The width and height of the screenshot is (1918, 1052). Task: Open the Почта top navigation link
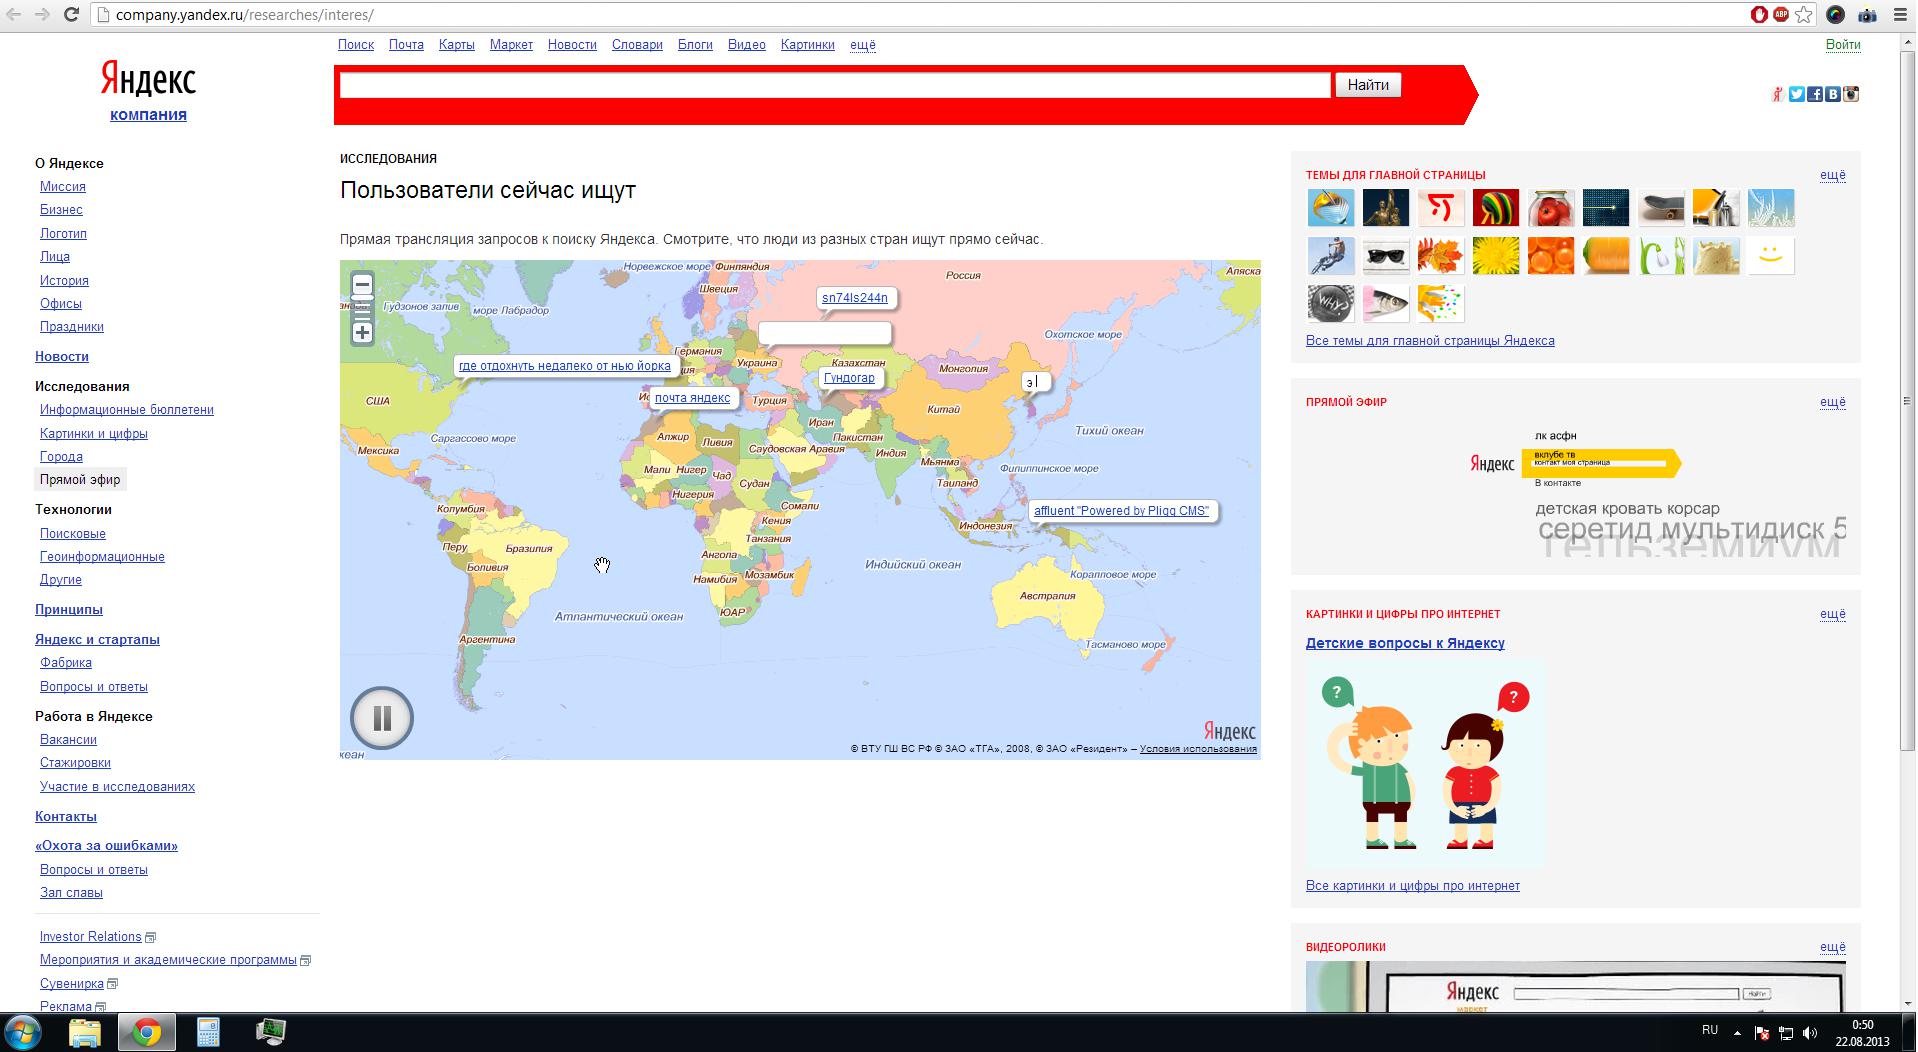pos(406,45)
